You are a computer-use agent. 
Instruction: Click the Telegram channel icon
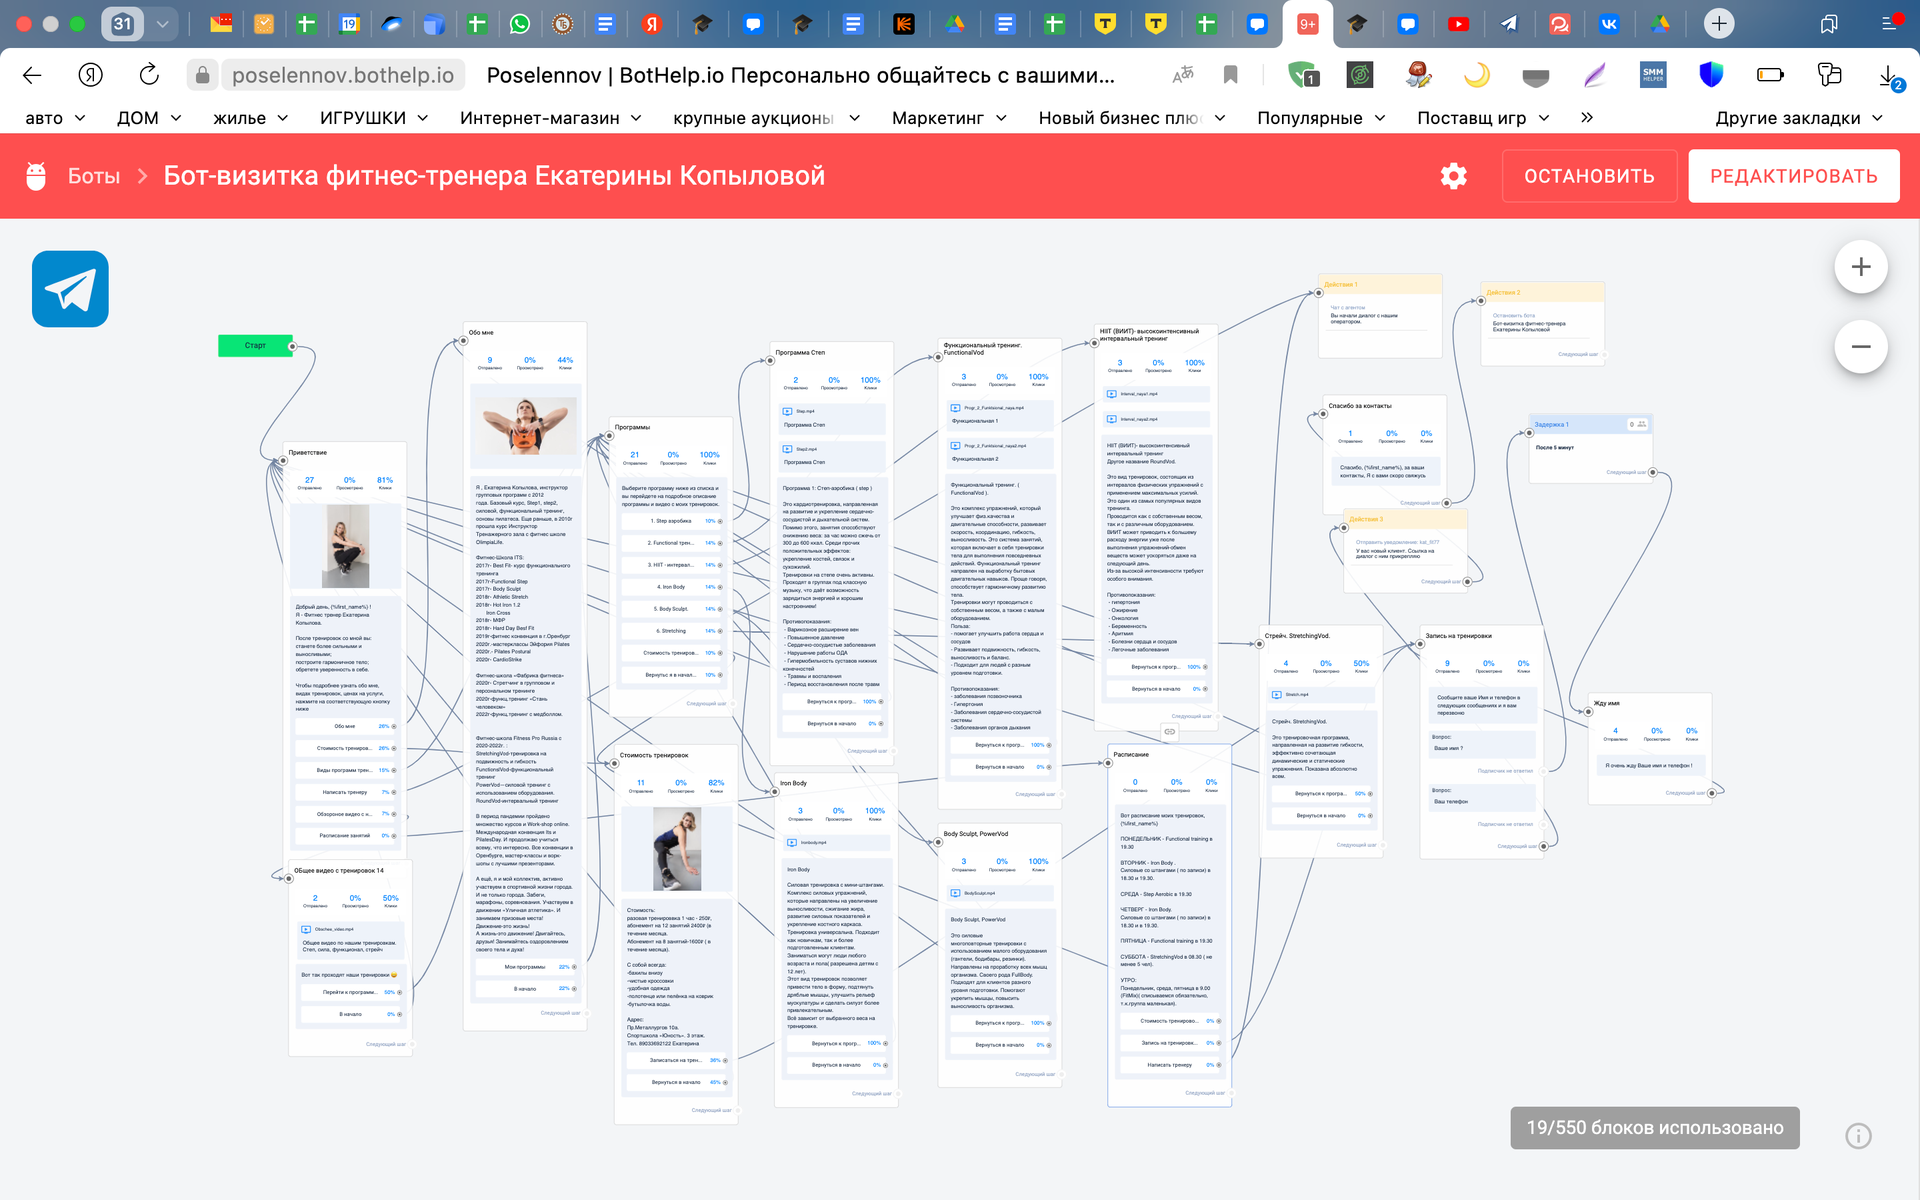[70, 289]
